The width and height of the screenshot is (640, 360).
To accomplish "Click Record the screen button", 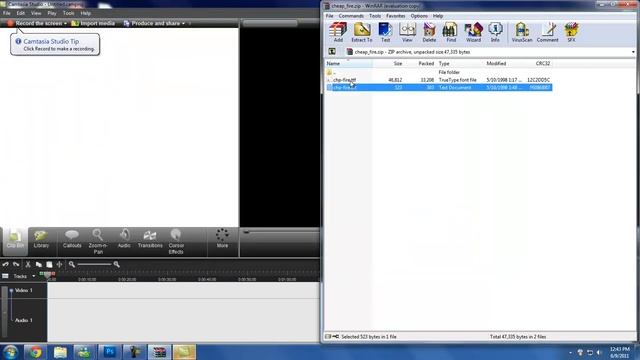I will (x=35, y=23).
